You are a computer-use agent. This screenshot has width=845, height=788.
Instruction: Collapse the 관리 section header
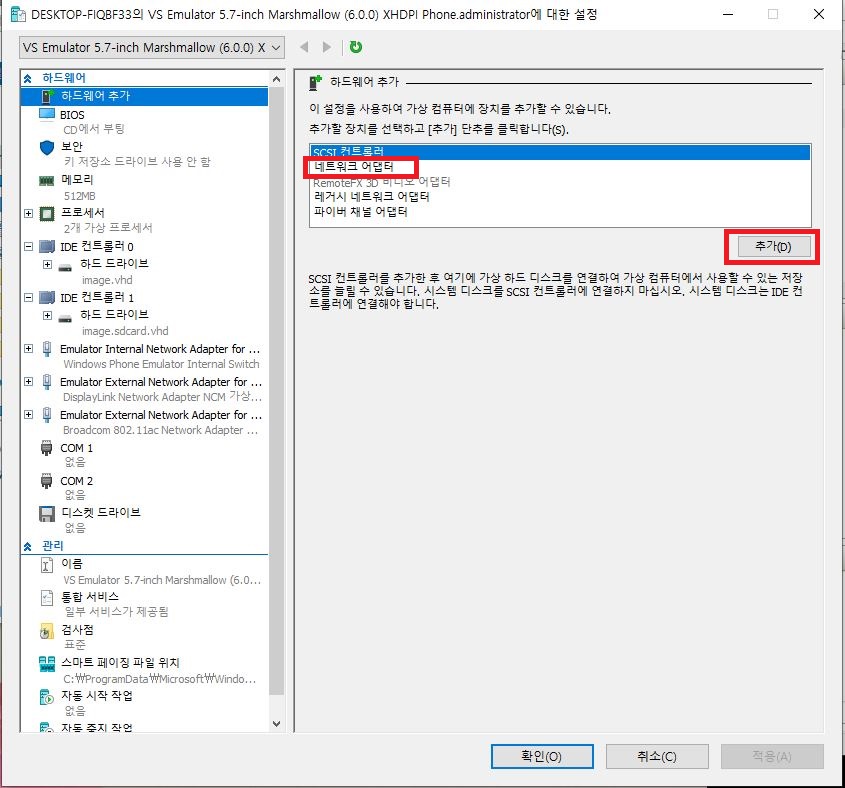point(28,547)
